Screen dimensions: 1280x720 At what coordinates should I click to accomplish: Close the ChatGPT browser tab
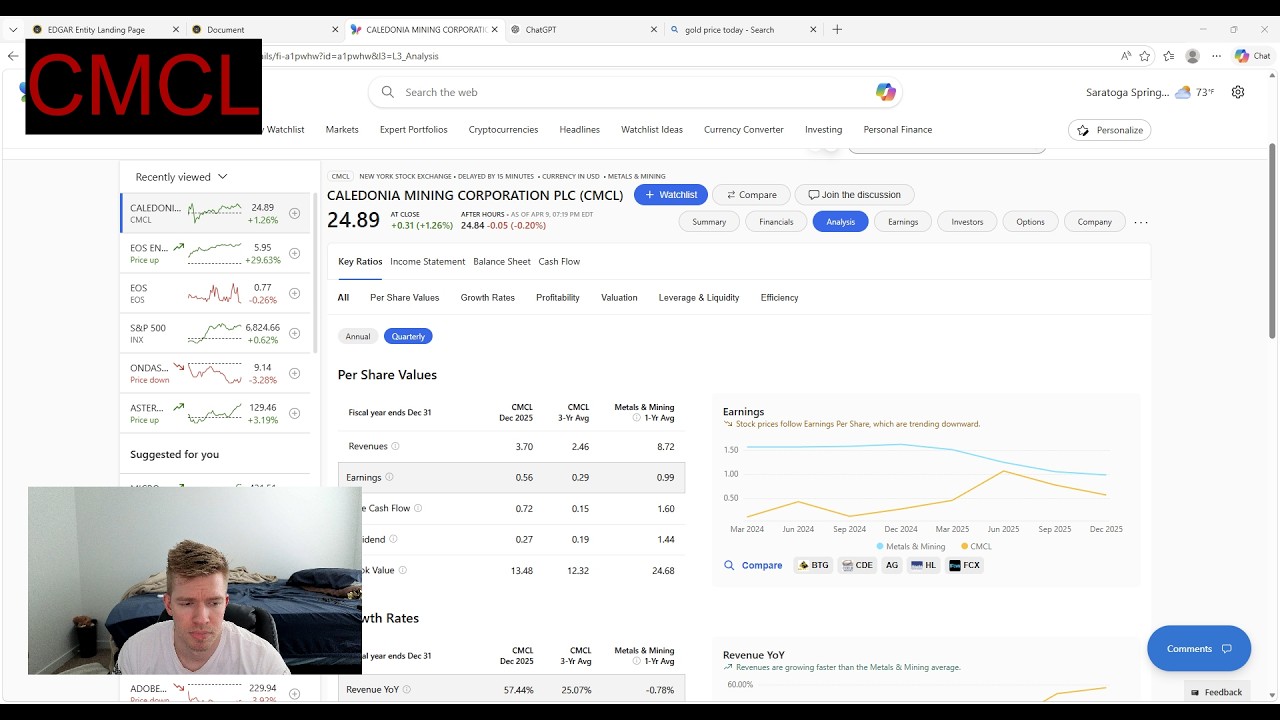click(x=654, y=29)
